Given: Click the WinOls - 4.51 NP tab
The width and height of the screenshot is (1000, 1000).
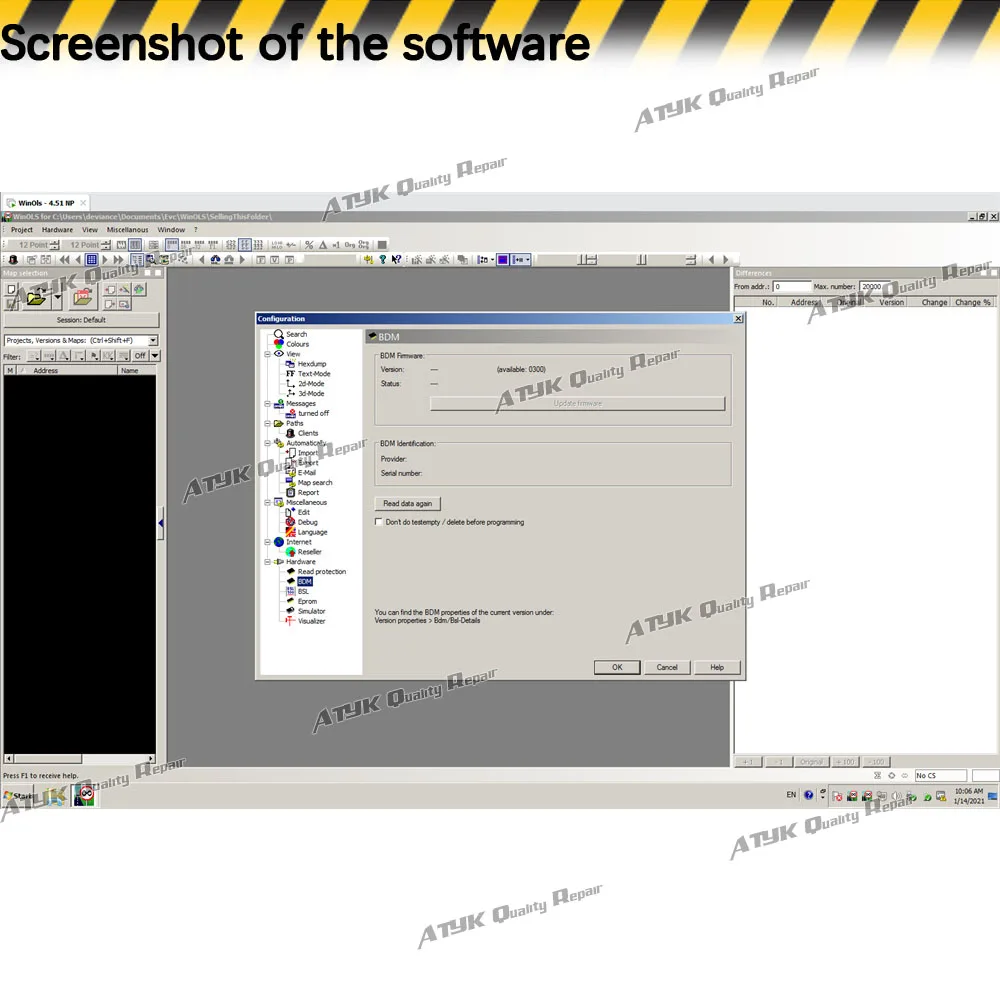Looking at the screenshot, I should pyautogui.click(x=46, y=203).
